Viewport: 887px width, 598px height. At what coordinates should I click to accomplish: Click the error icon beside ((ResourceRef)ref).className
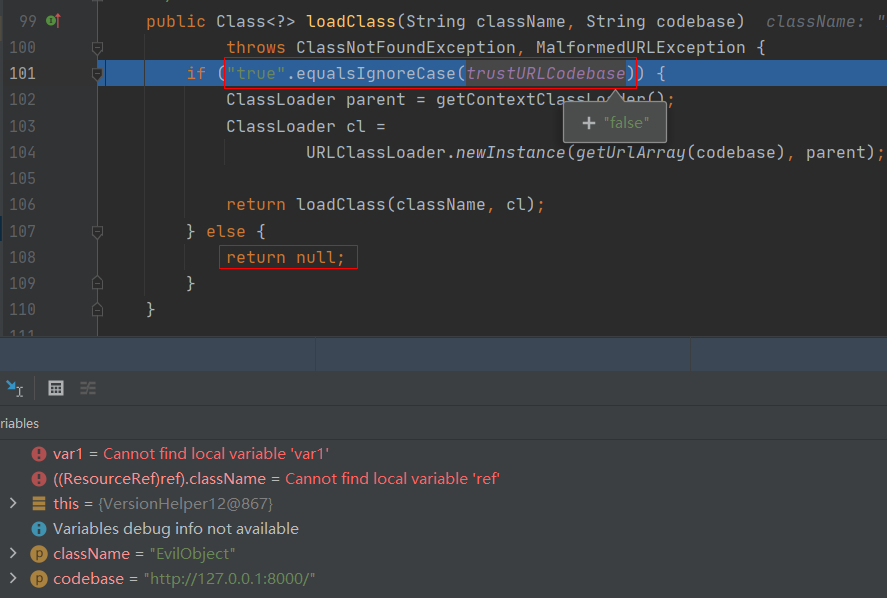[39, 479]
